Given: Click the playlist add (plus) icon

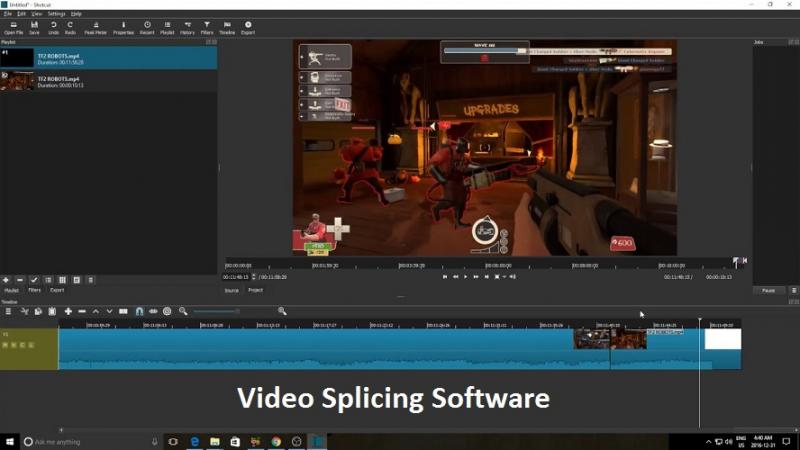Looking at the screenshot, I should click(6, 280).
